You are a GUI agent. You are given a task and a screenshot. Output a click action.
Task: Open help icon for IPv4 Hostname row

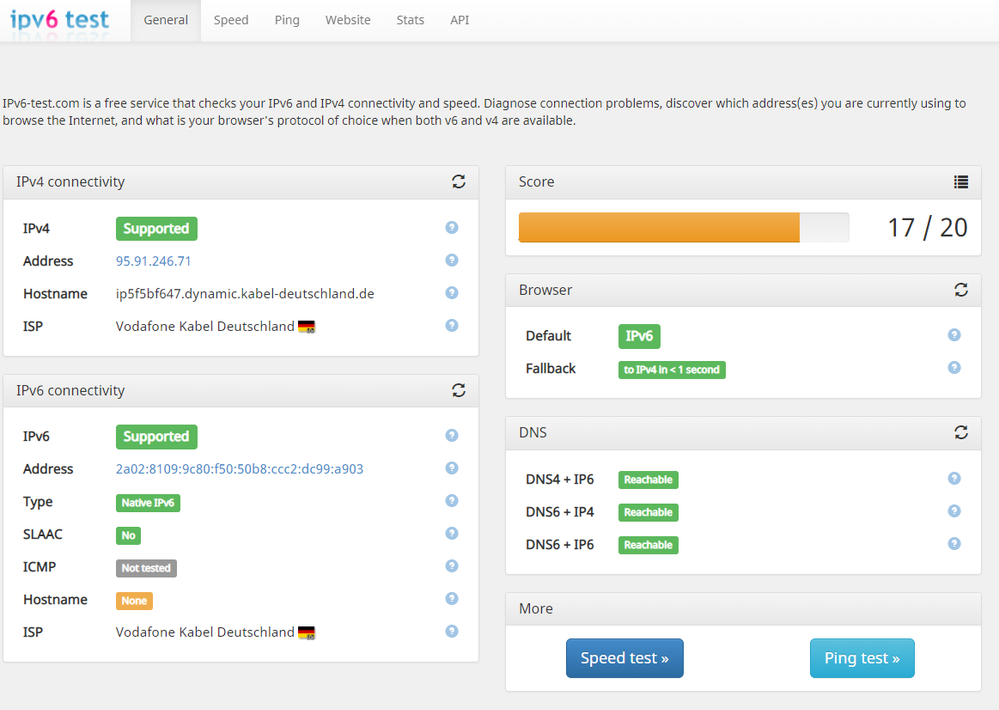point(452,293)
